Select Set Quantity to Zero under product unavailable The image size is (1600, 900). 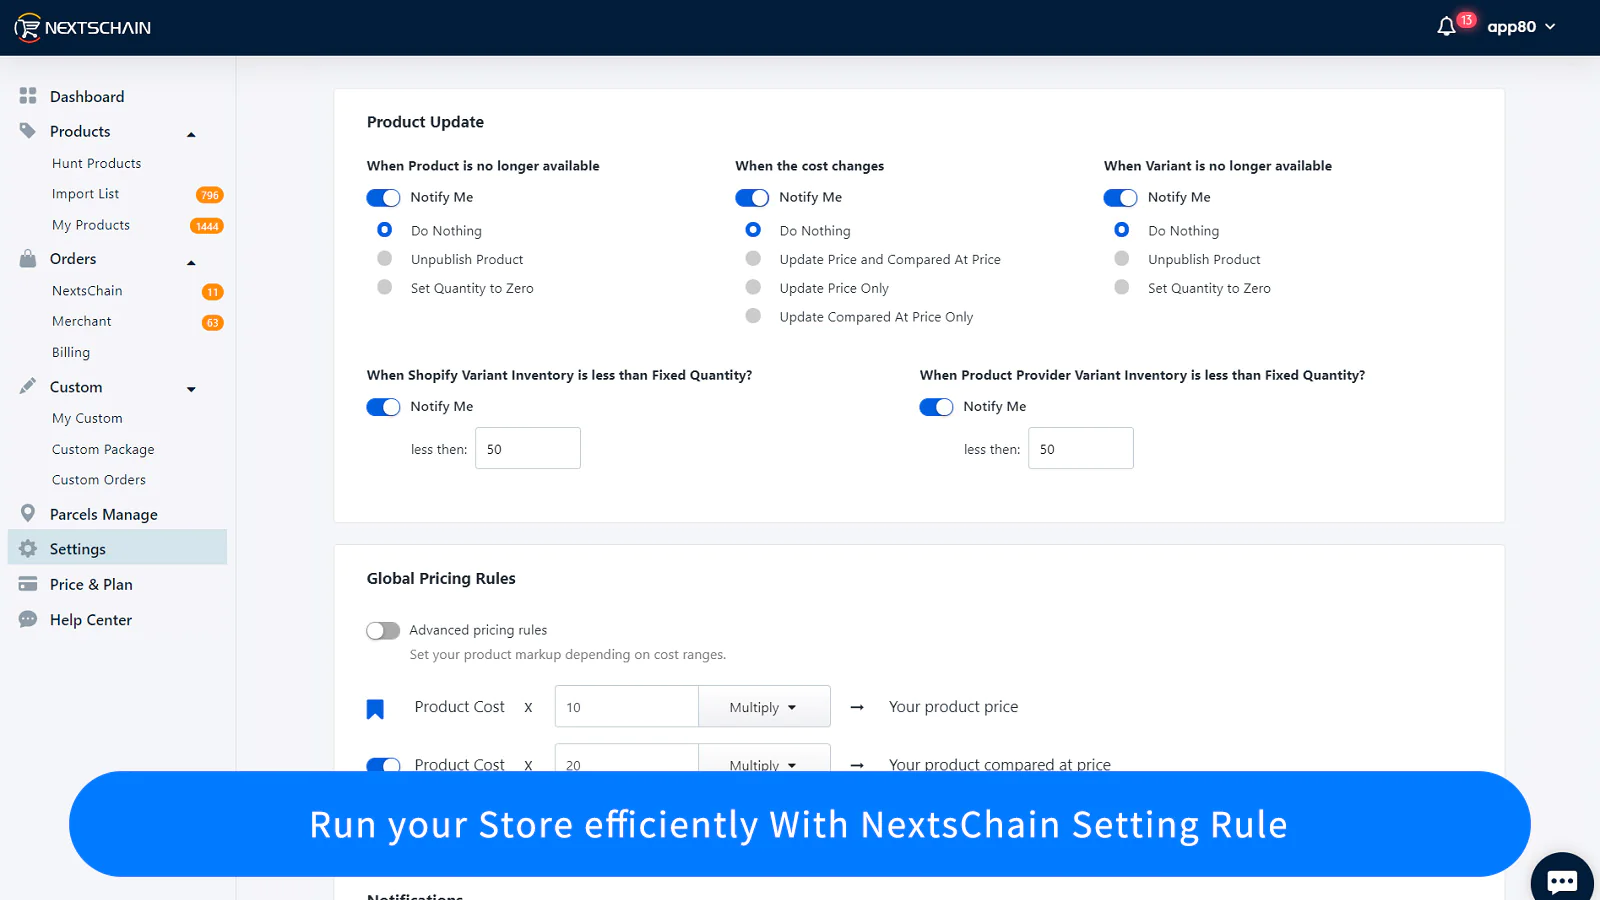(385, 287)
